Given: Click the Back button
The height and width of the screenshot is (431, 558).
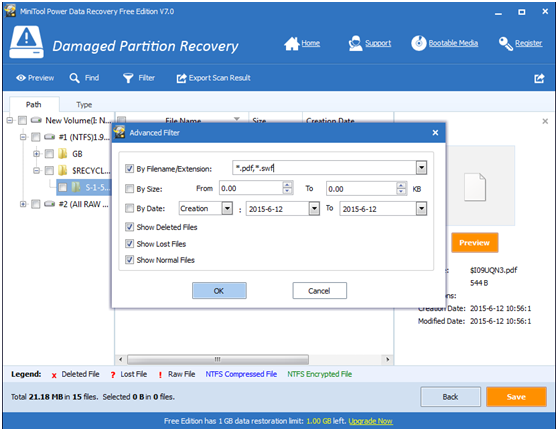Looking at the screenshot, I should pyautogui.click(x=450, y=396).
